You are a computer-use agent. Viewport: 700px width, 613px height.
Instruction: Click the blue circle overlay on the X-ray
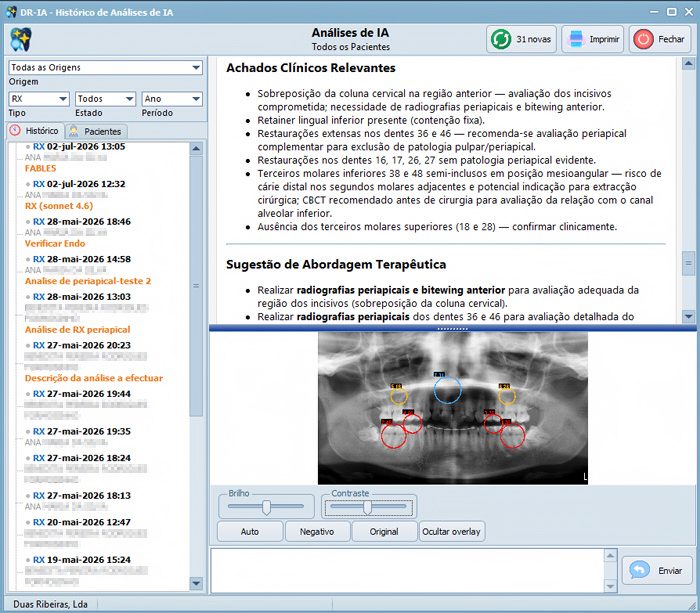447,390
